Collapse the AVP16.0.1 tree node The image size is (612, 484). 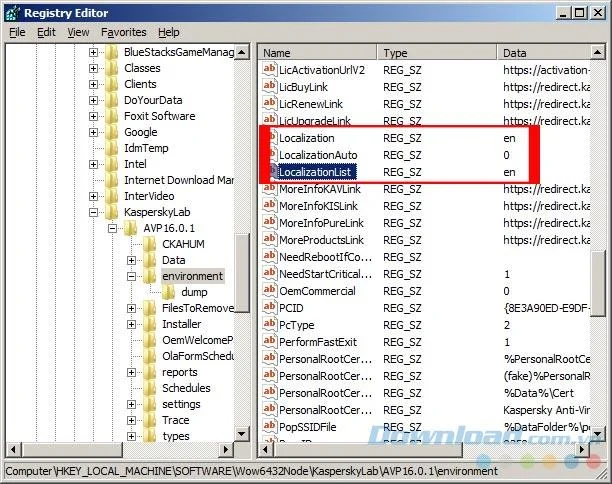pyautogui.click(x=112, y=228)
